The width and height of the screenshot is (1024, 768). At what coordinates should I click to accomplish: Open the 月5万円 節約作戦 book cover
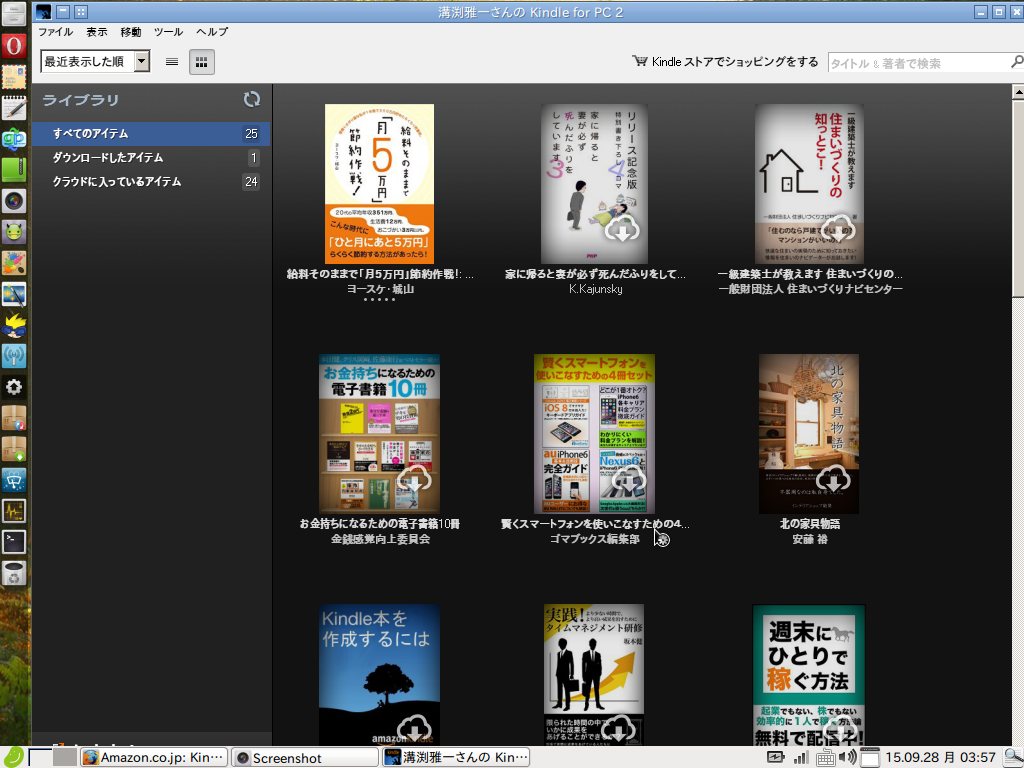[379, 184]
